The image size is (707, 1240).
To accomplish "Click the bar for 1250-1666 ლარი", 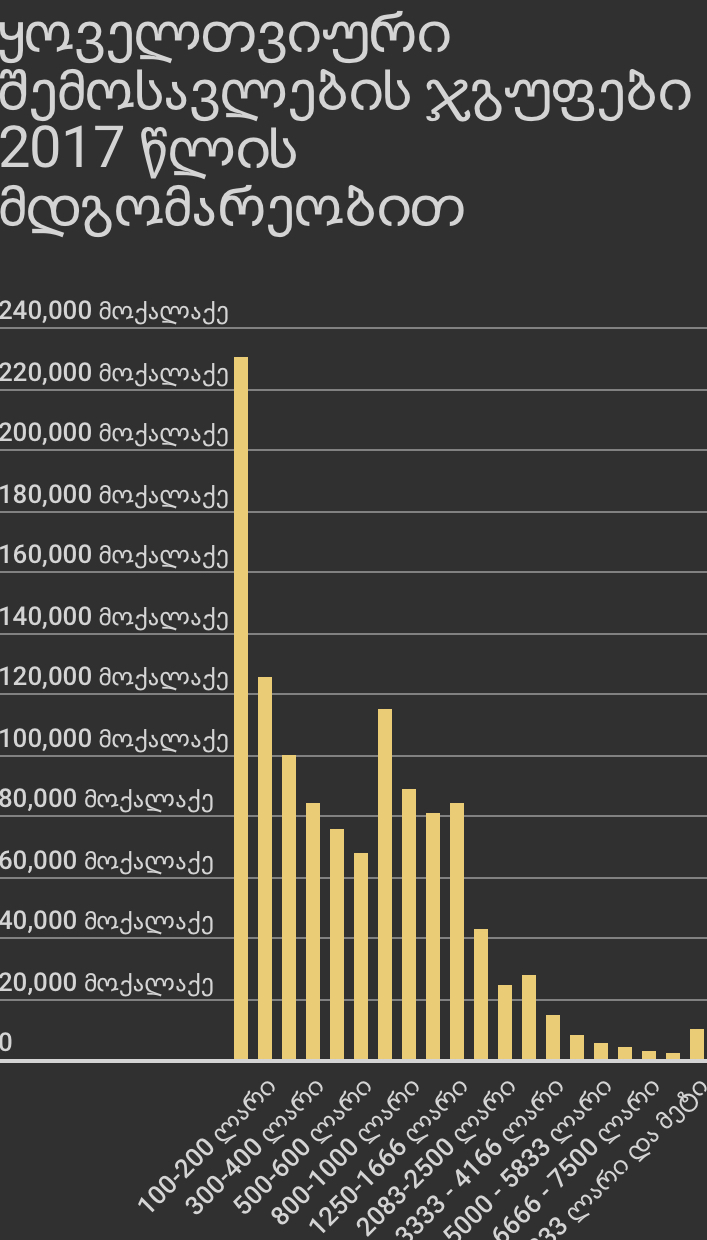I will (433, 935).
